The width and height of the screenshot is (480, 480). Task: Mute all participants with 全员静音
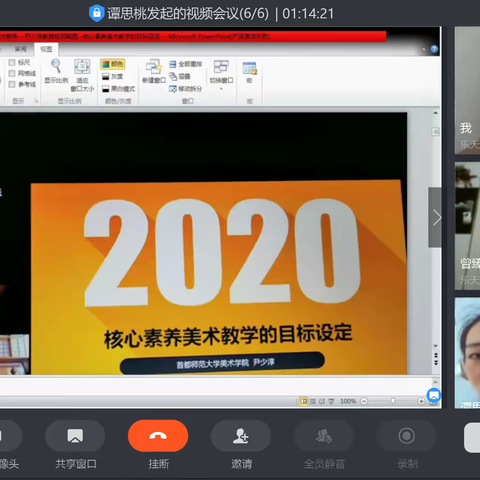pos(324,436)
